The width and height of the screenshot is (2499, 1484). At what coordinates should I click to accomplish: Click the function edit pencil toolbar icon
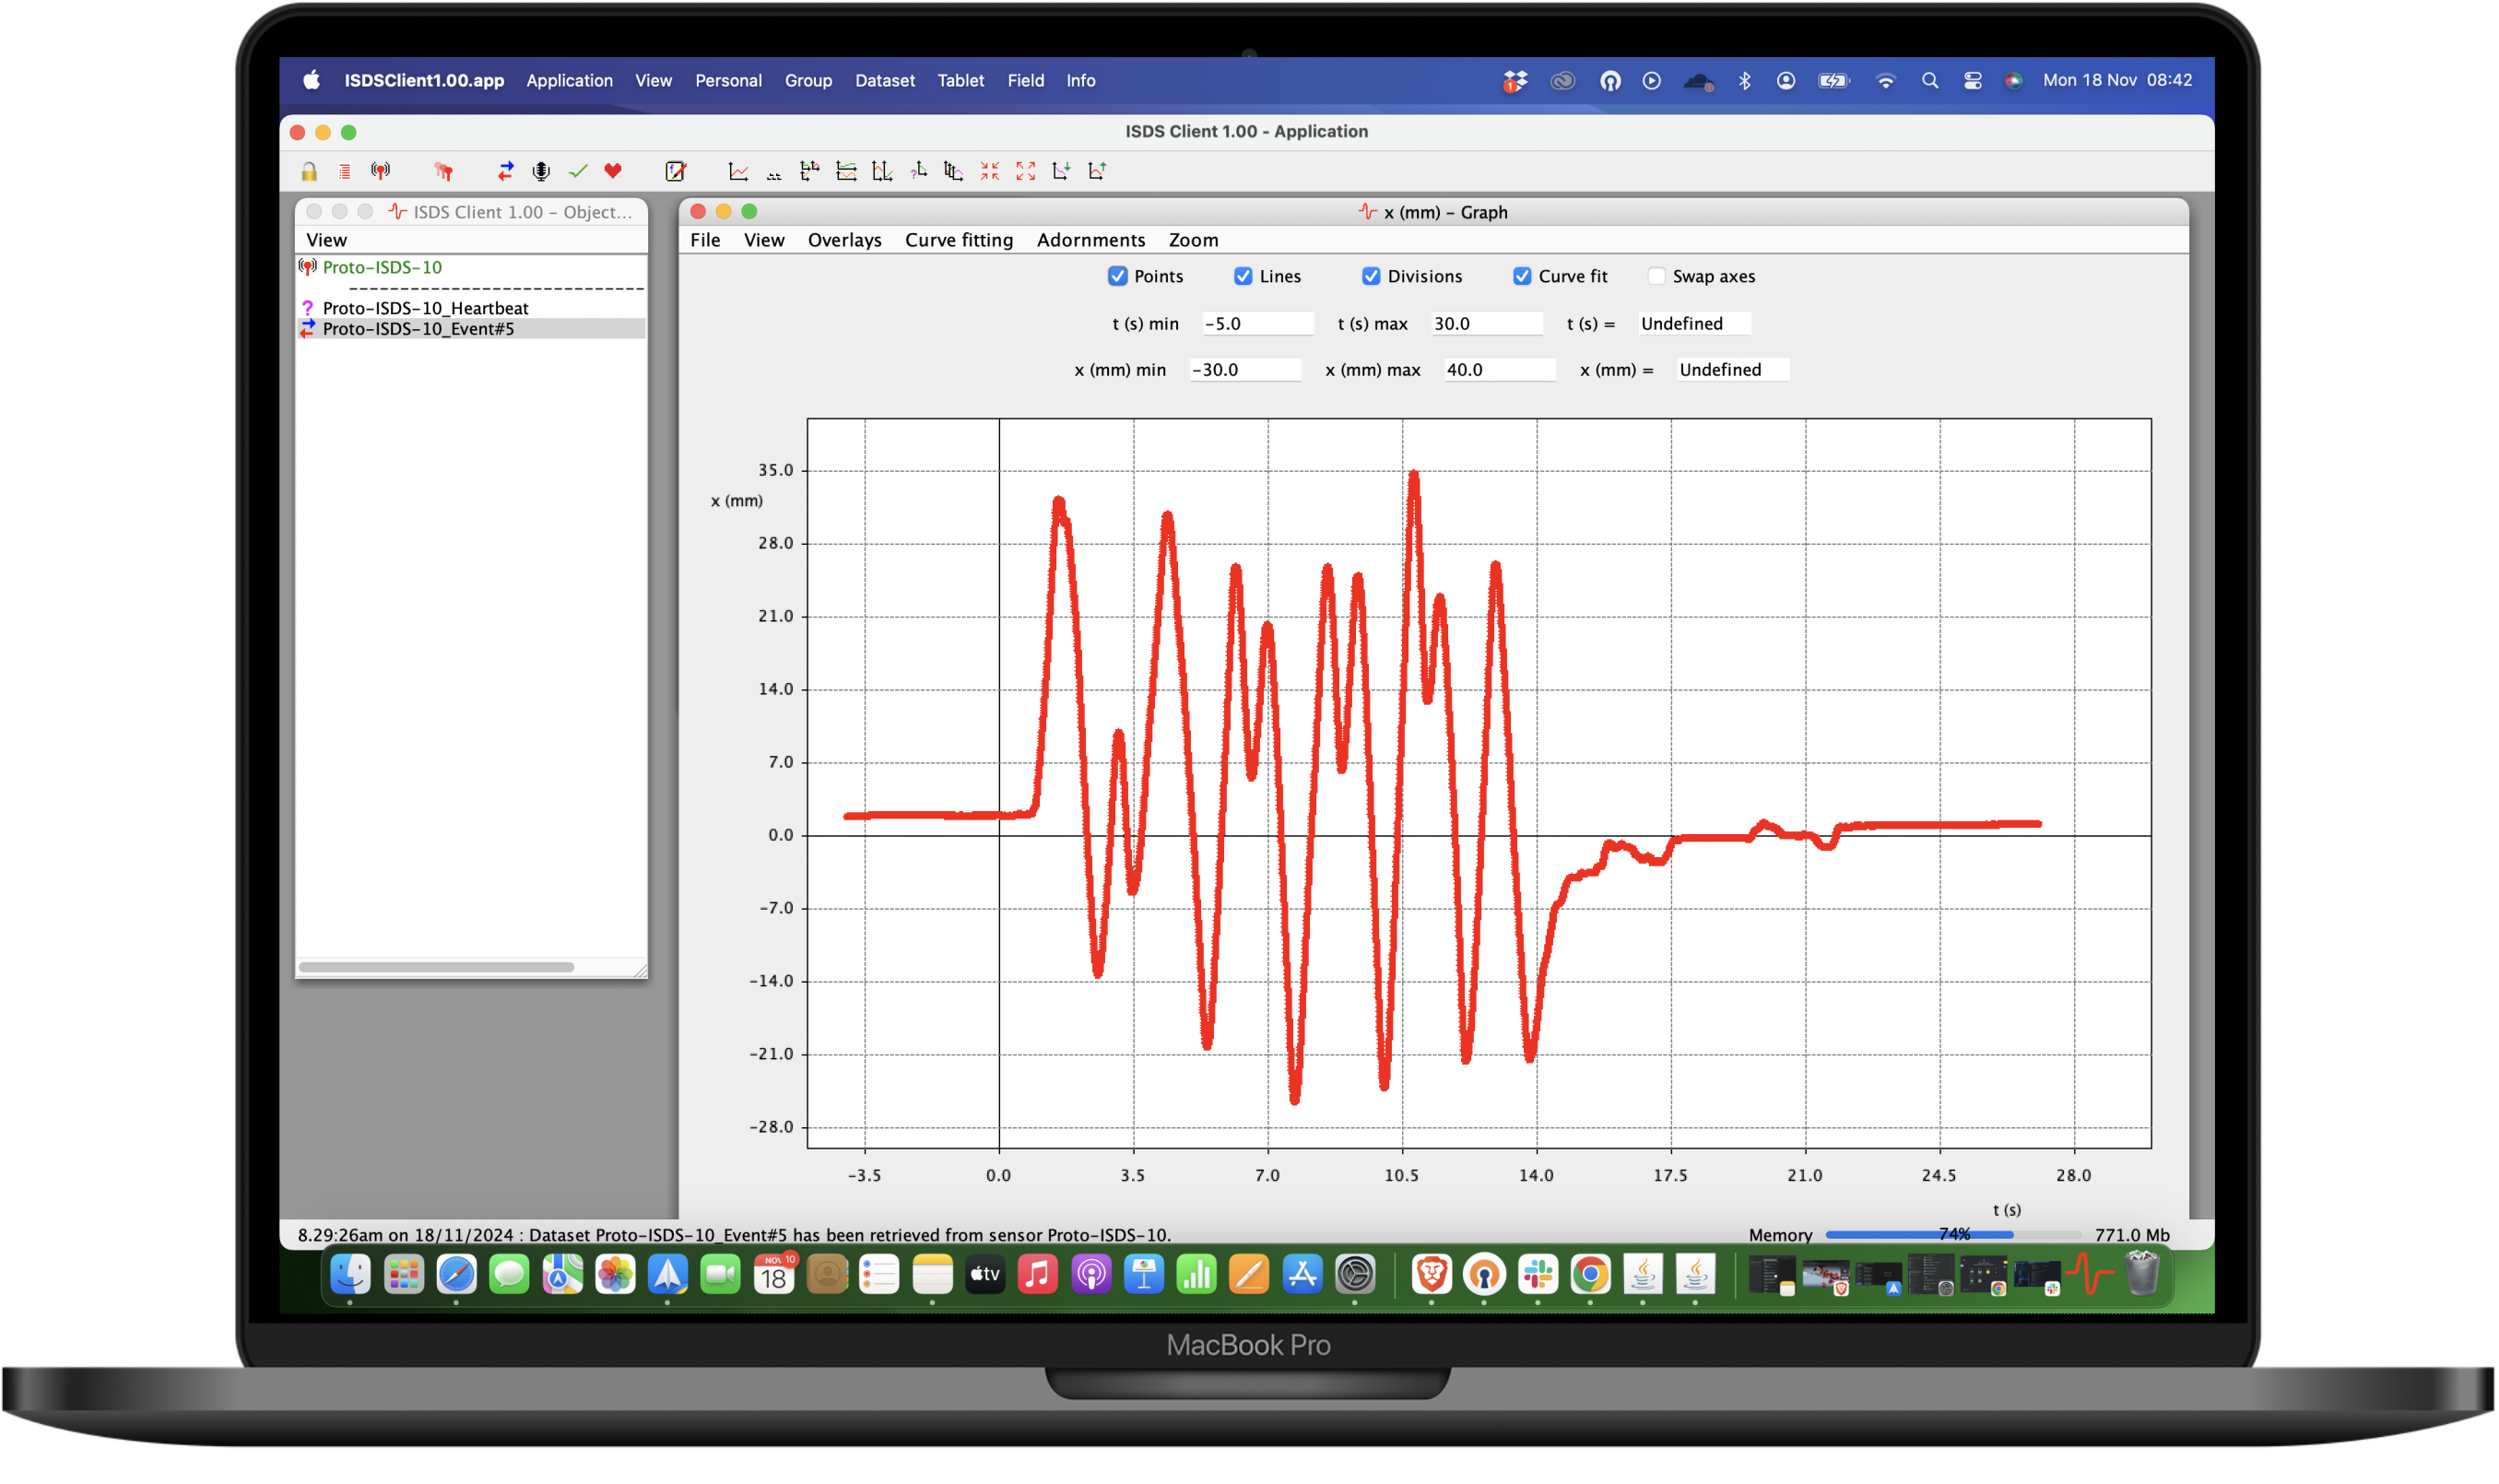[676, 171]
